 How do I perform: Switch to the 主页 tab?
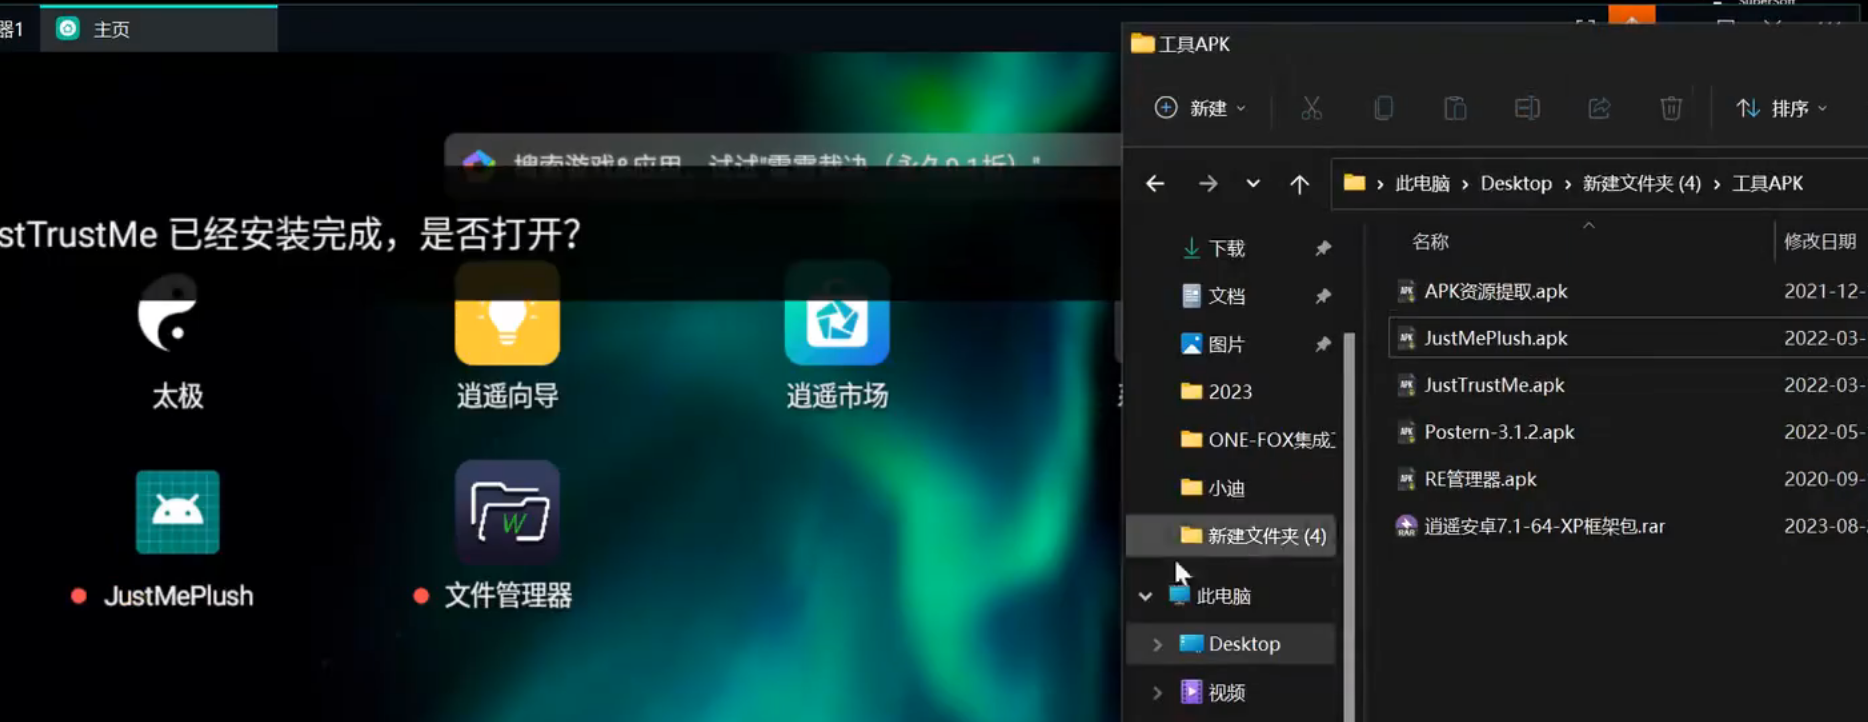click(x=159, y=29)
